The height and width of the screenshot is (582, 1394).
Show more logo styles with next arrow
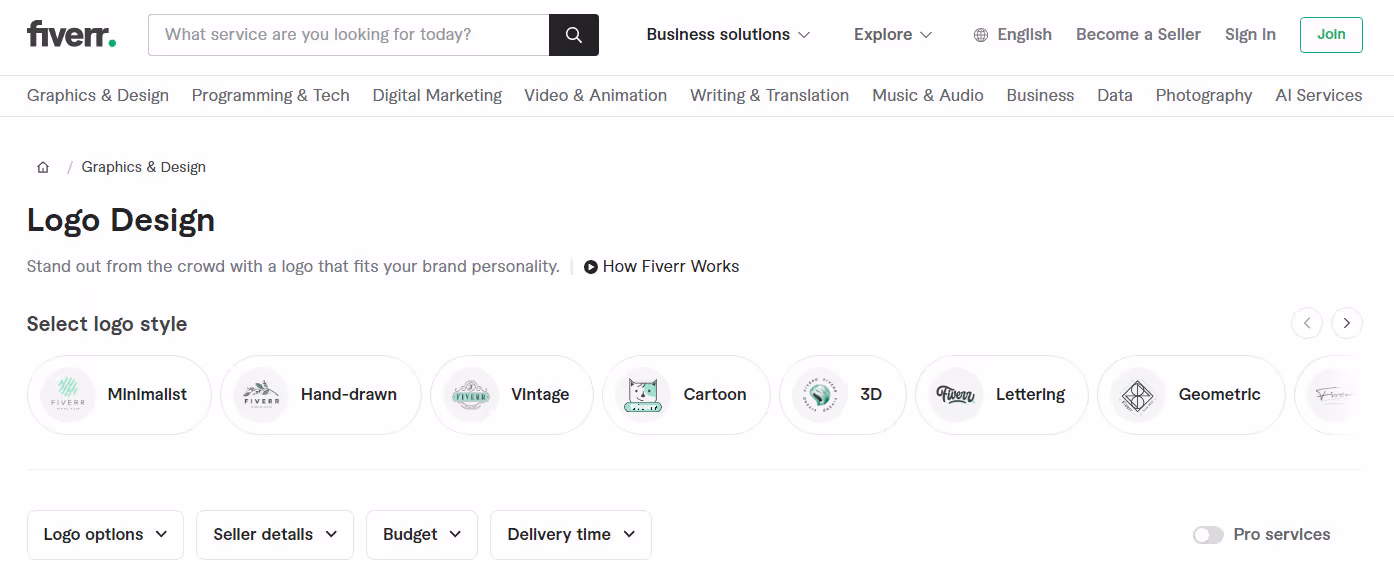coord(1347,323)
